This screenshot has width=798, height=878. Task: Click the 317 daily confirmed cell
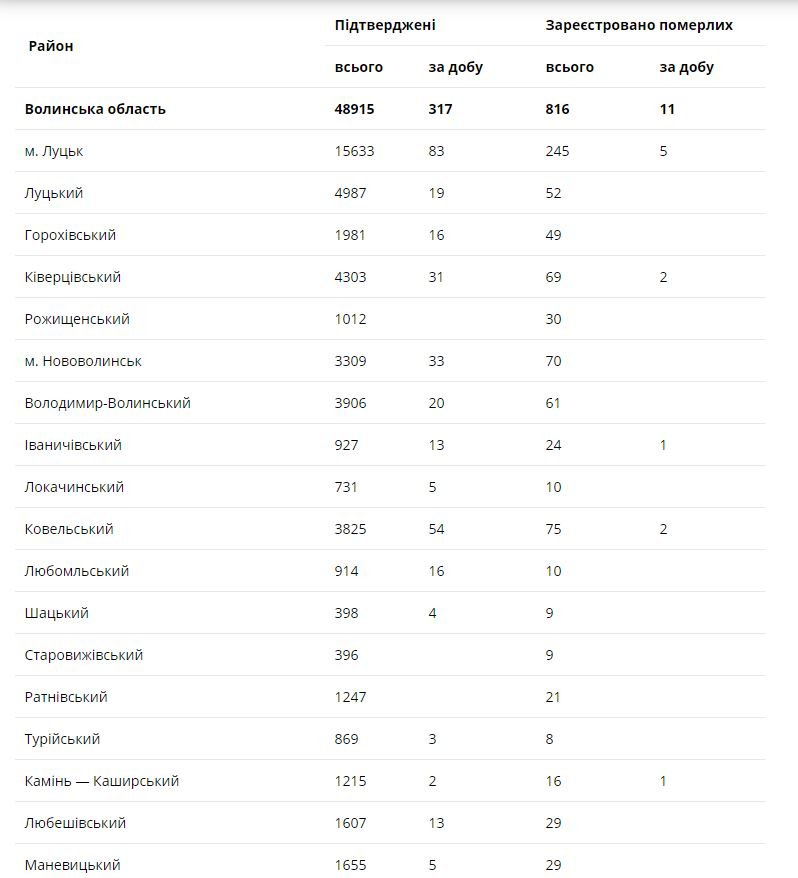click(x=441, y=109)
